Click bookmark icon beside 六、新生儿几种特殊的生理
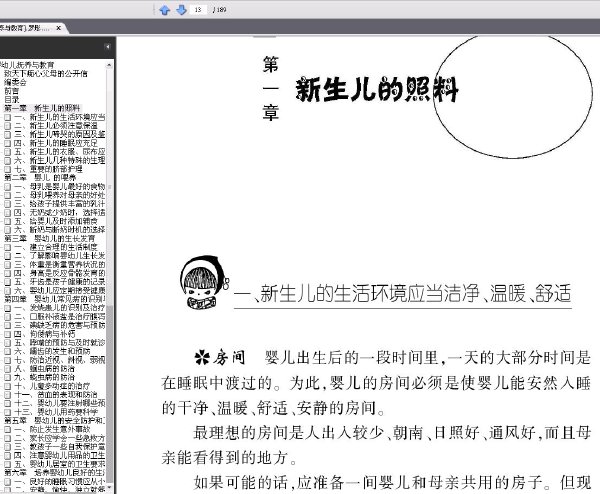Screen dimensions: 600x494 coord(8,161)
